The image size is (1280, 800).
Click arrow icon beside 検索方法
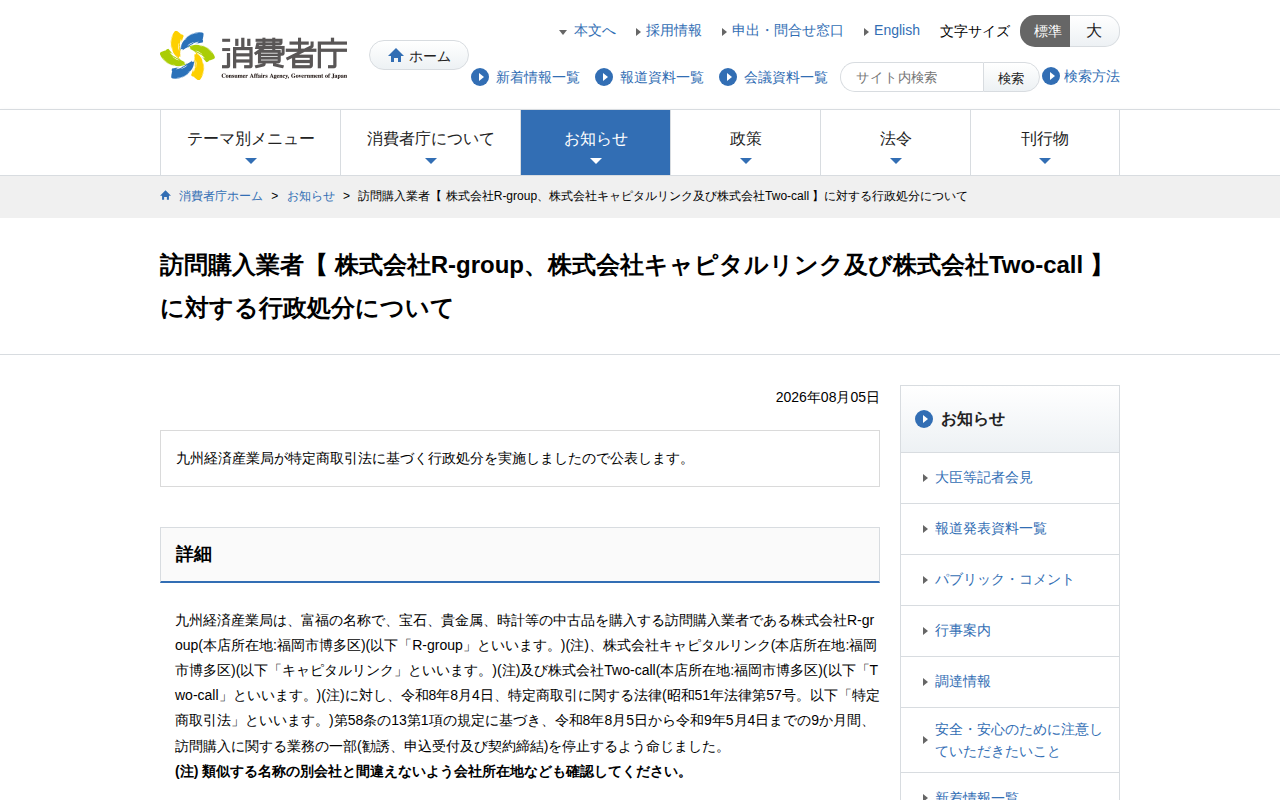coord(1051,76)
